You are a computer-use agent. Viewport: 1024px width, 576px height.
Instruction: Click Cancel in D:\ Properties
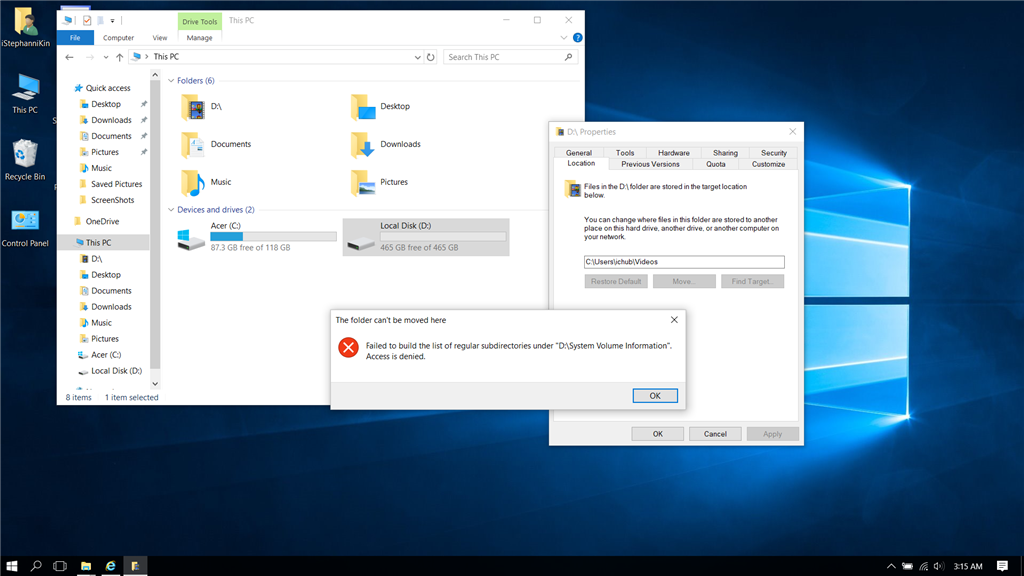715,434
